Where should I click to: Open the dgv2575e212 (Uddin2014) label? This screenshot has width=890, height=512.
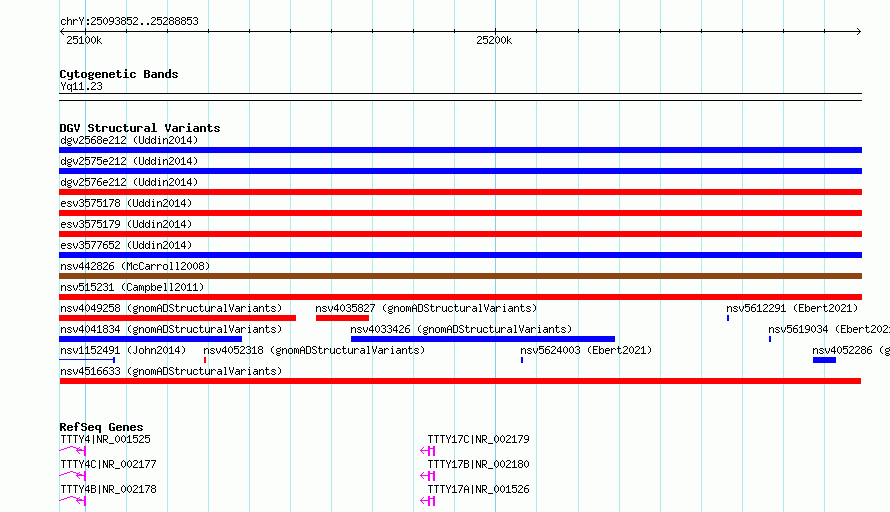[129, 161]
